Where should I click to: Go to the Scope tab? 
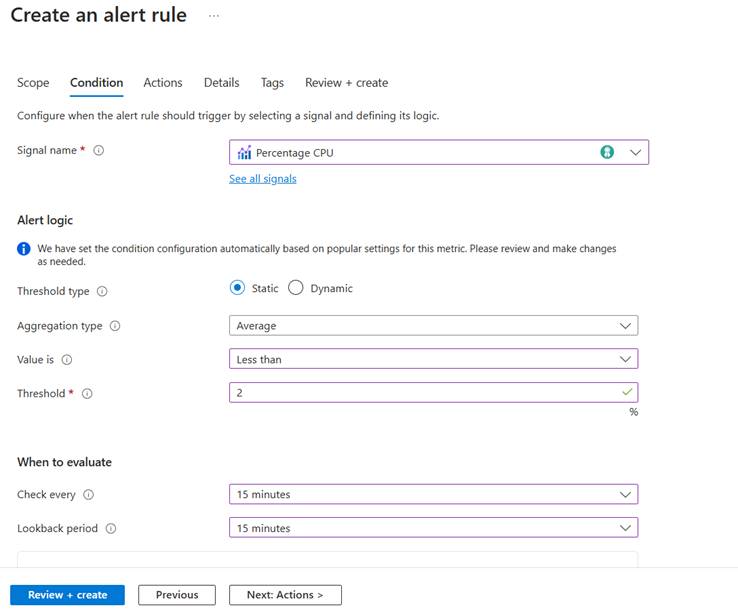(x=33, y=83)
